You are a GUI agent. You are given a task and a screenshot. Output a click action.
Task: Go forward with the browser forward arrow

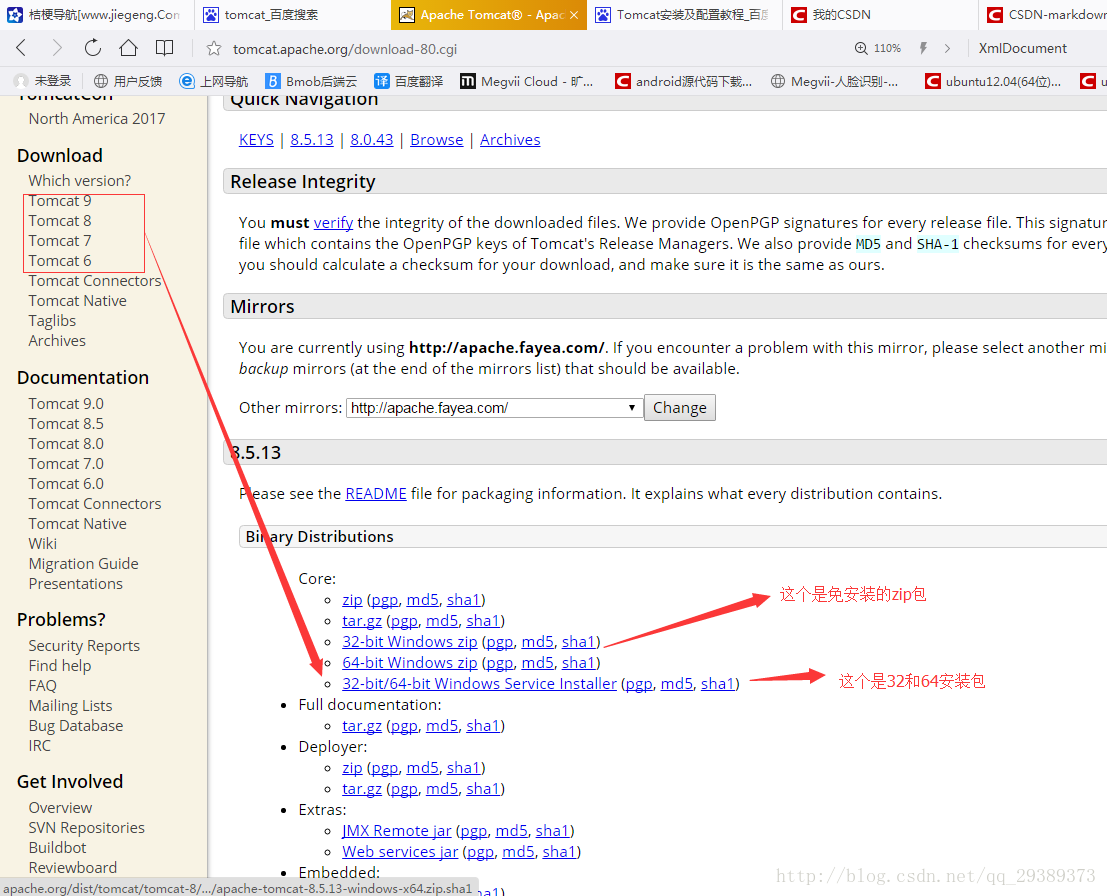57,48
